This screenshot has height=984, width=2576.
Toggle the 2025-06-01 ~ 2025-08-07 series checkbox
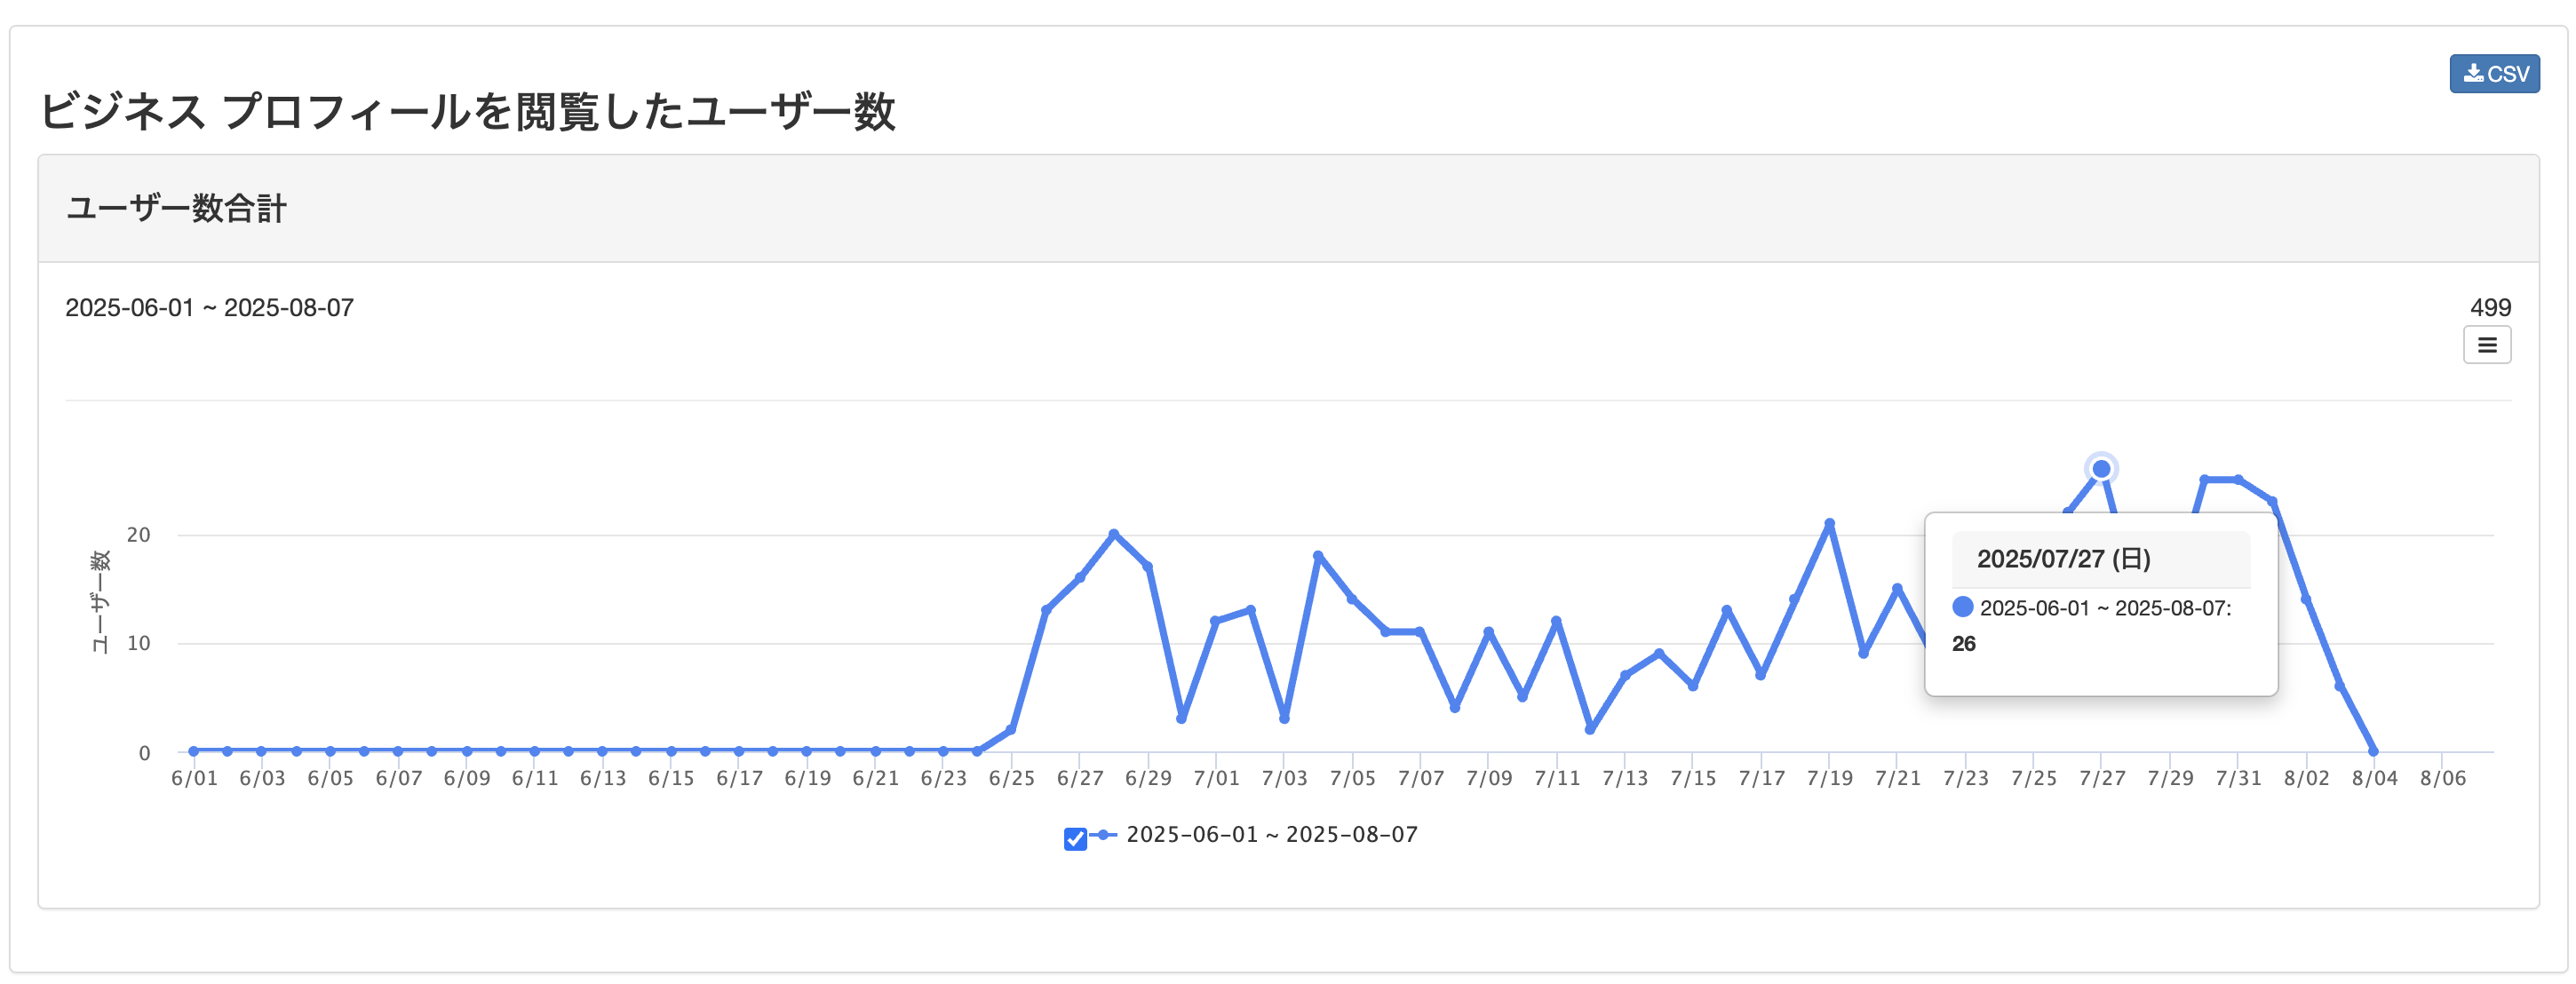[x=1075, y=838]
